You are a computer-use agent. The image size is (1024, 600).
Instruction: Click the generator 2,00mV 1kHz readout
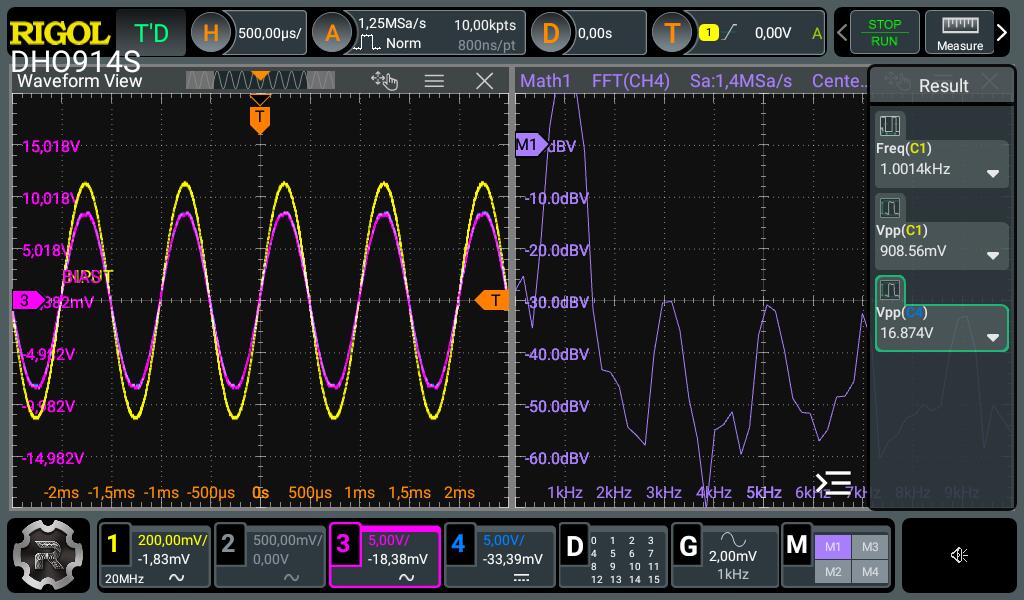[x=733, y=565]
